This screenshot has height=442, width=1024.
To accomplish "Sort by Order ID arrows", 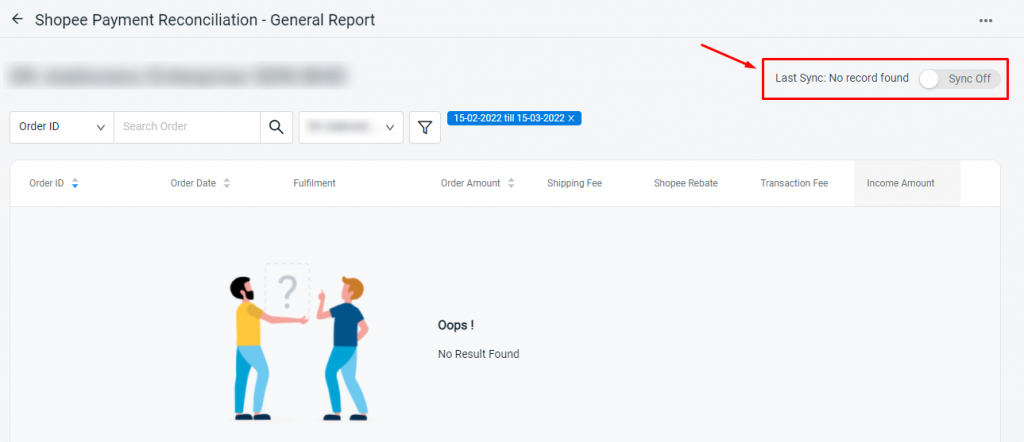I will (75, 183).
